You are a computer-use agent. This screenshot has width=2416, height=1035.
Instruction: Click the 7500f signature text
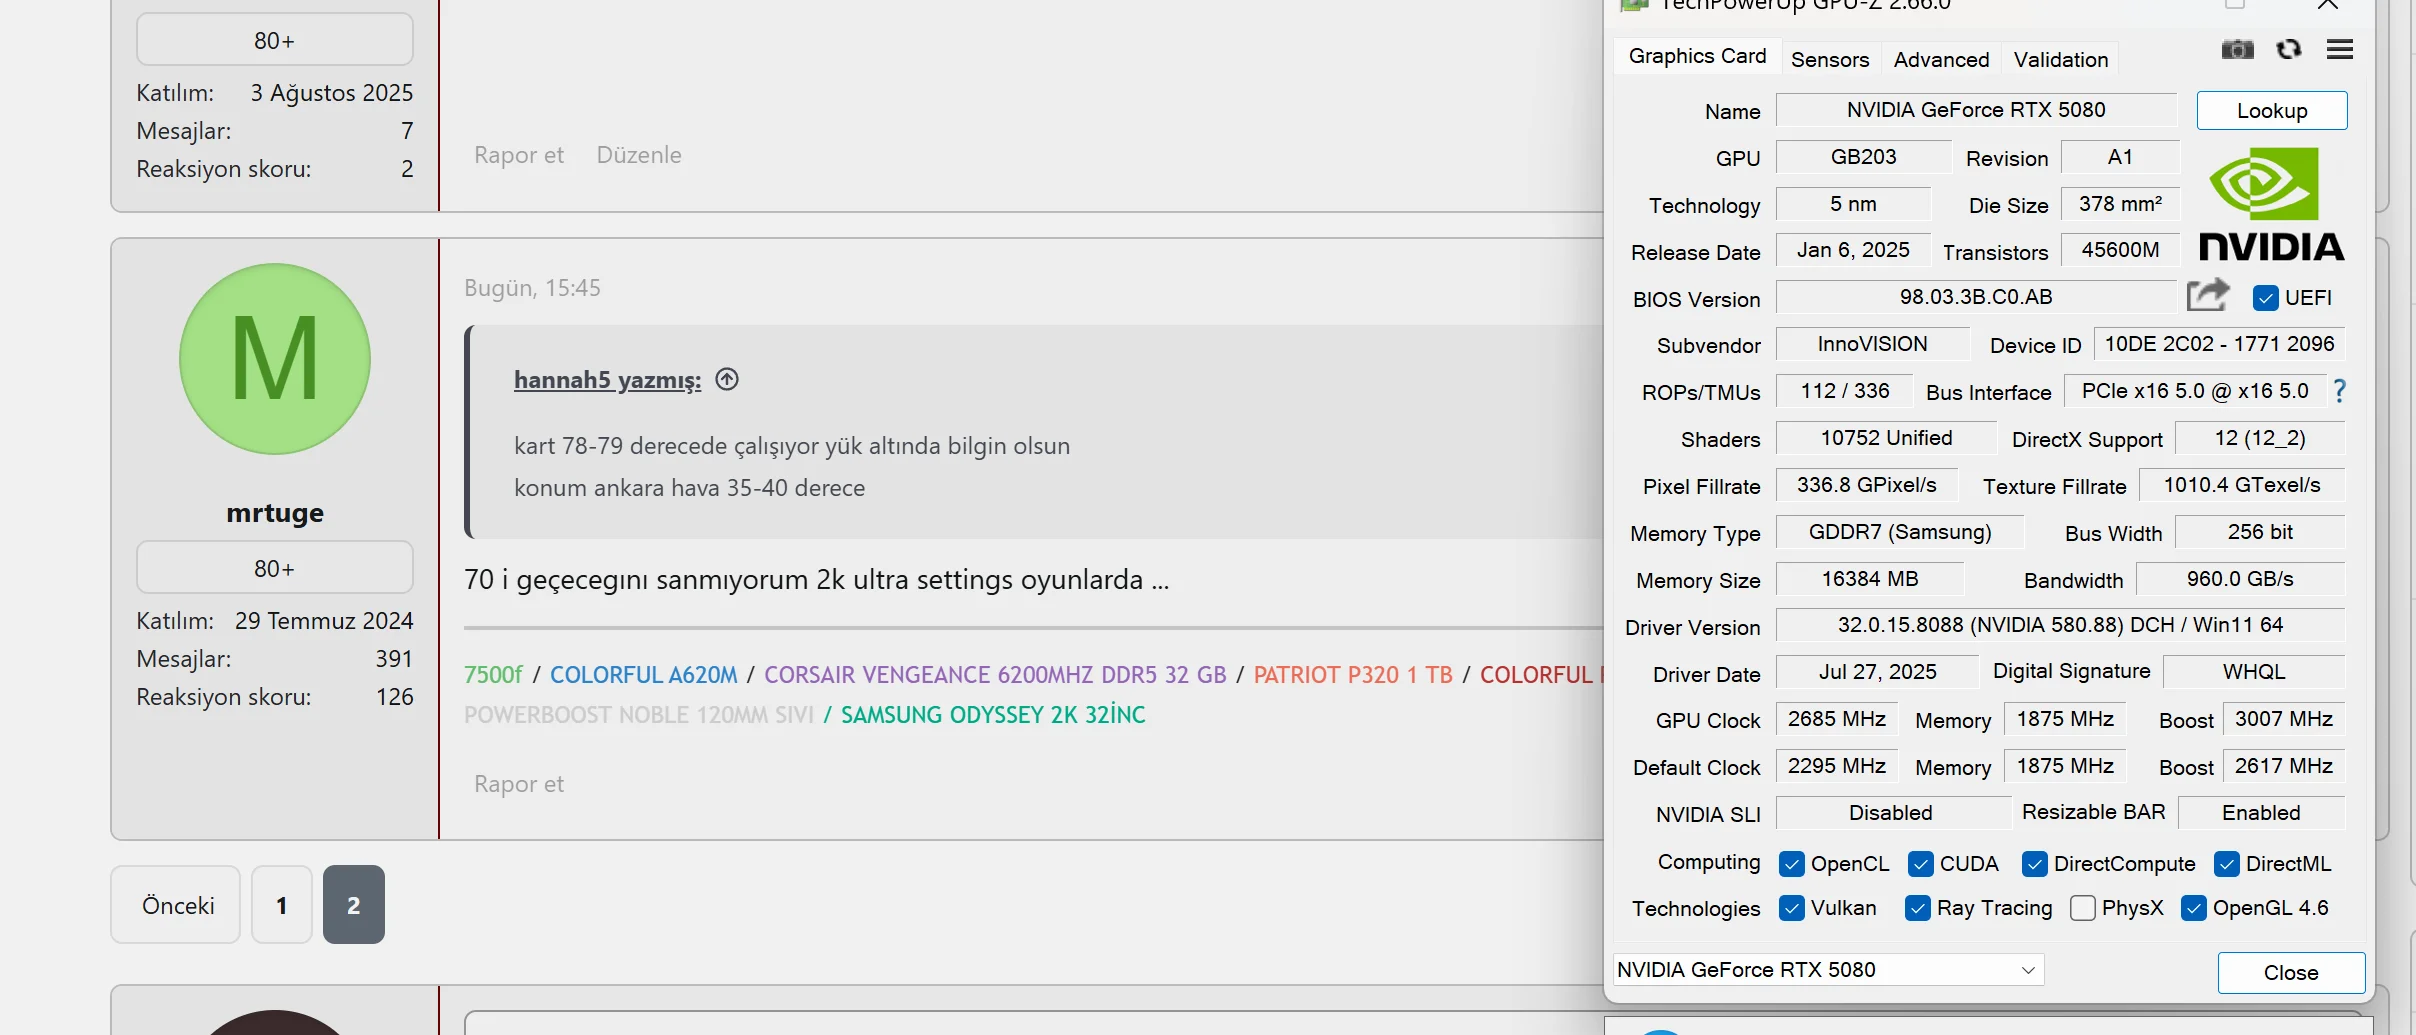click(x=493, y=675)
